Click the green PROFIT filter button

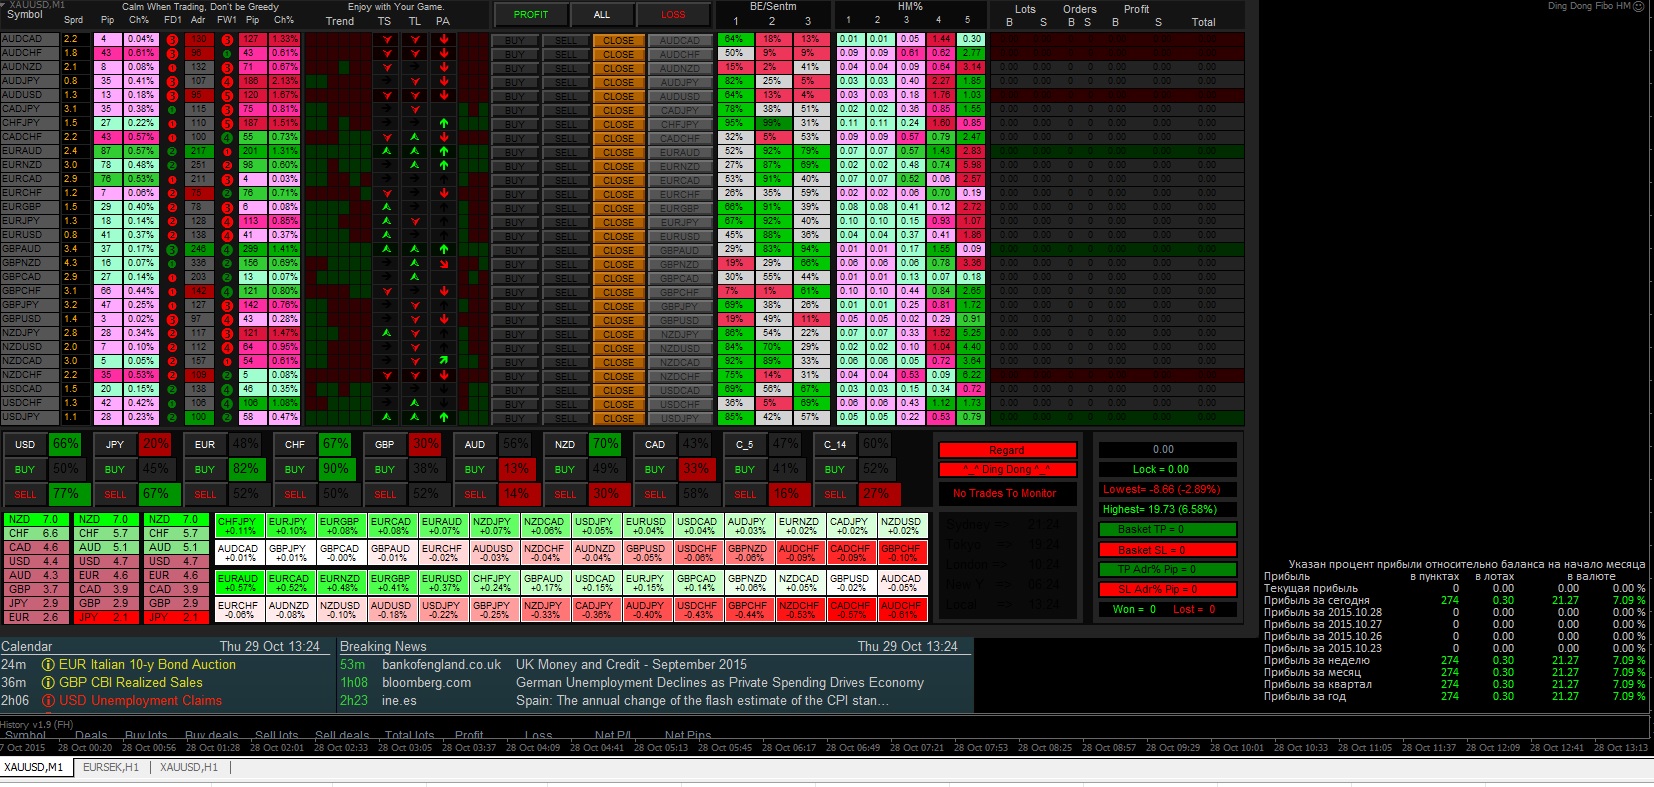pyautogui.click(x=531, y=15)
